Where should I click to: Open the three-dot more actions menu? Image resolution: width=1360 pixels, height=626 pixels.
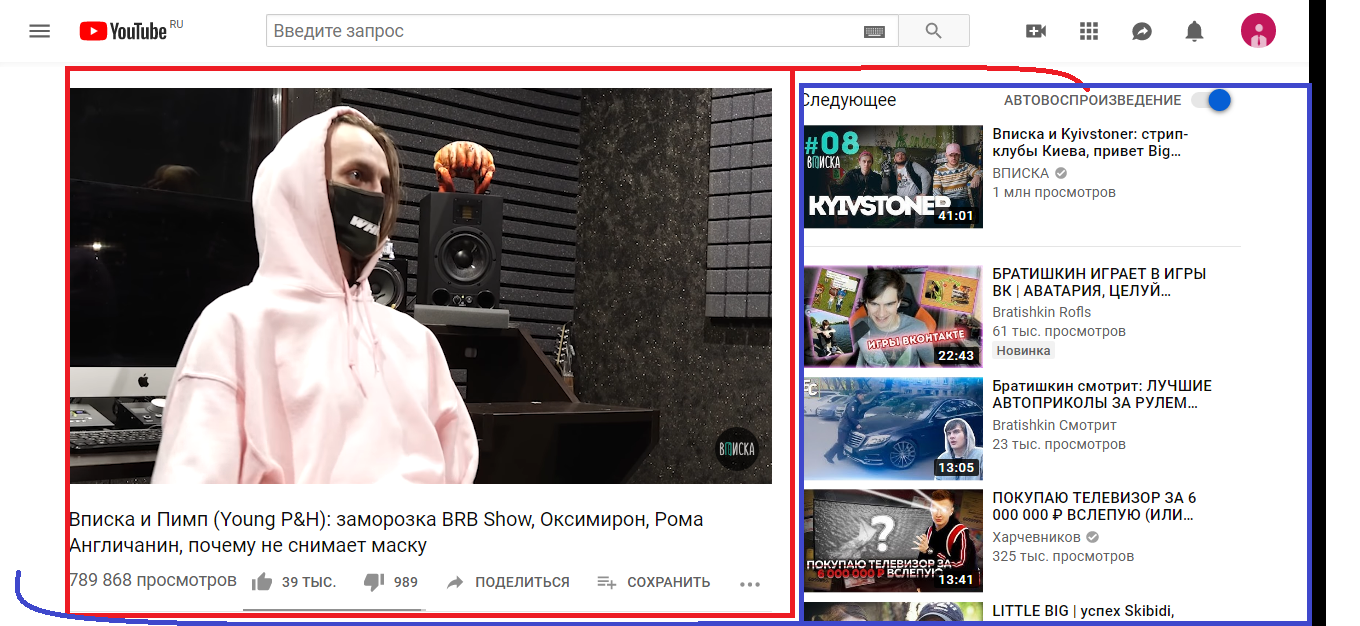tap(750, 584)
